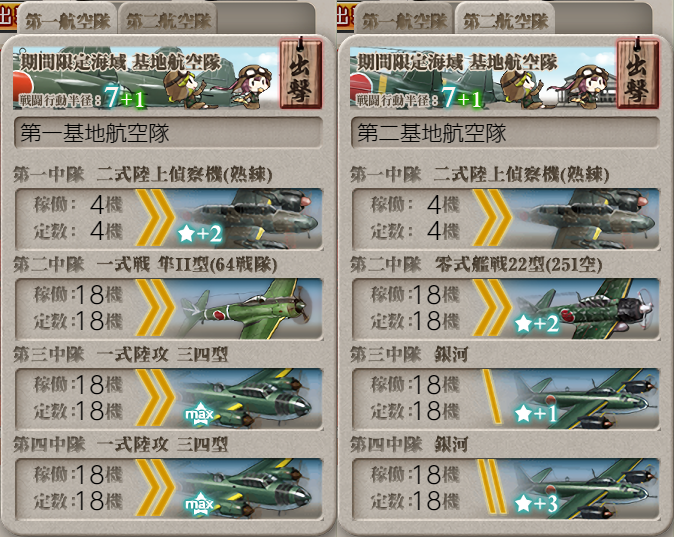Image resolution: width=674 pixels, height=537 pixels.
Task: Choose first base's third squadron 一式陸攻 三四型
Action: tap(168, 399)
